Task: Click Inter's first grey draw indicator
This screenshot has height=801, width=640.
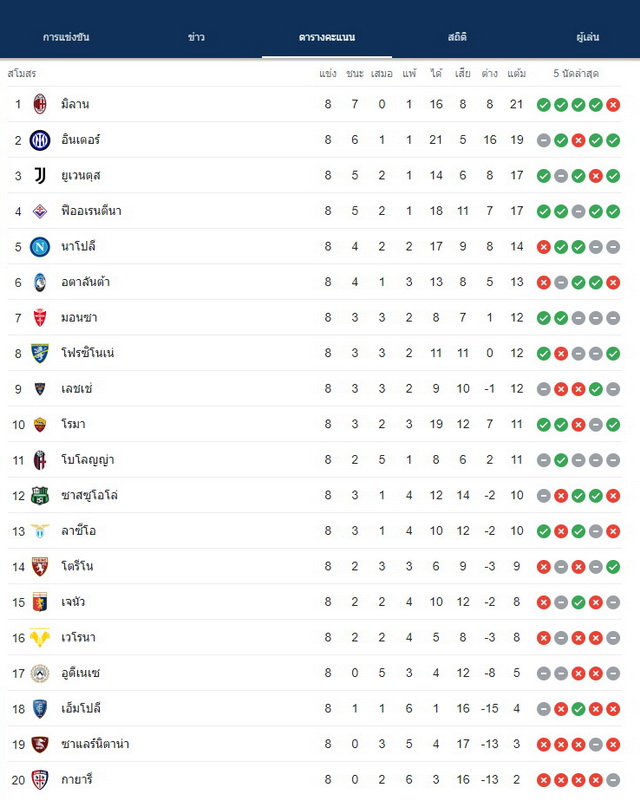Action: pos(544,140)
